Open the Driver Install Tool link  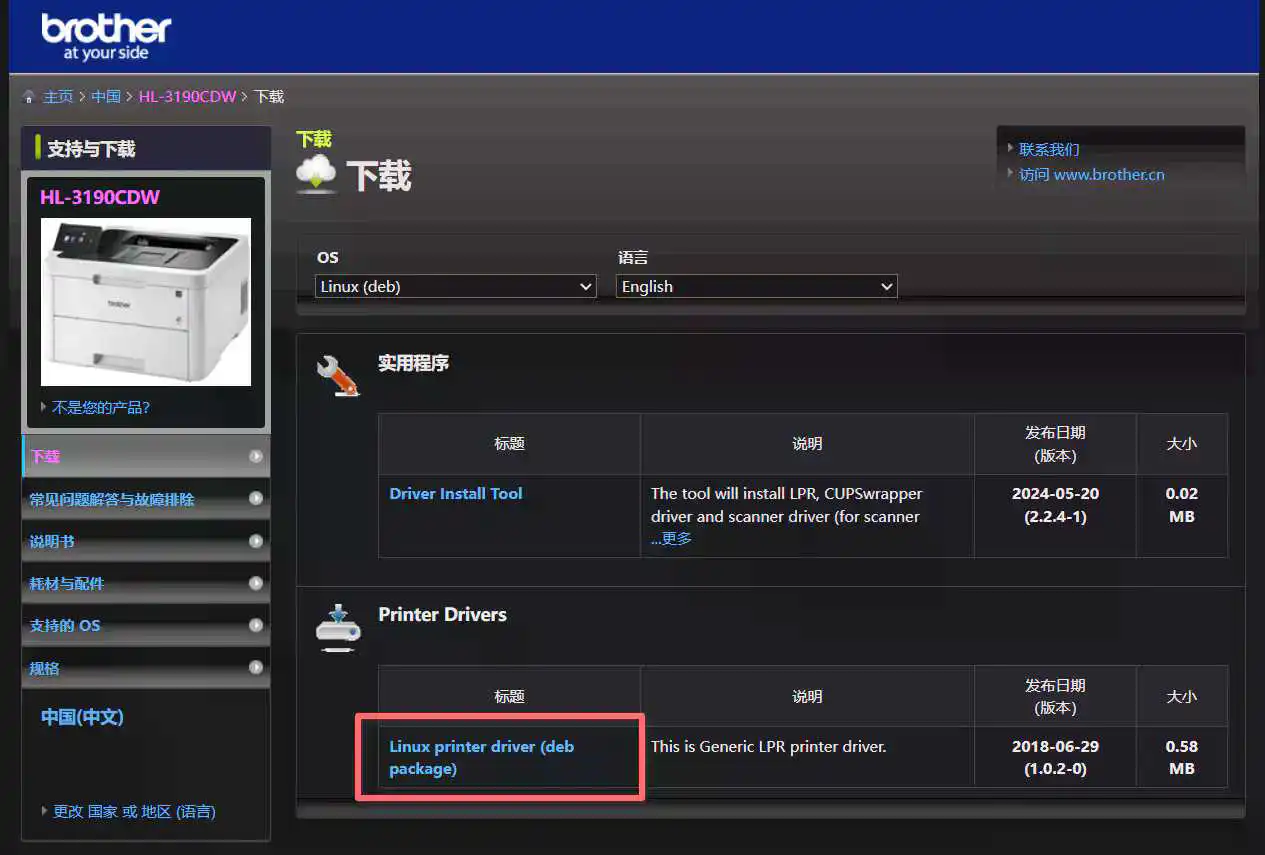click(x=456, y=493)
